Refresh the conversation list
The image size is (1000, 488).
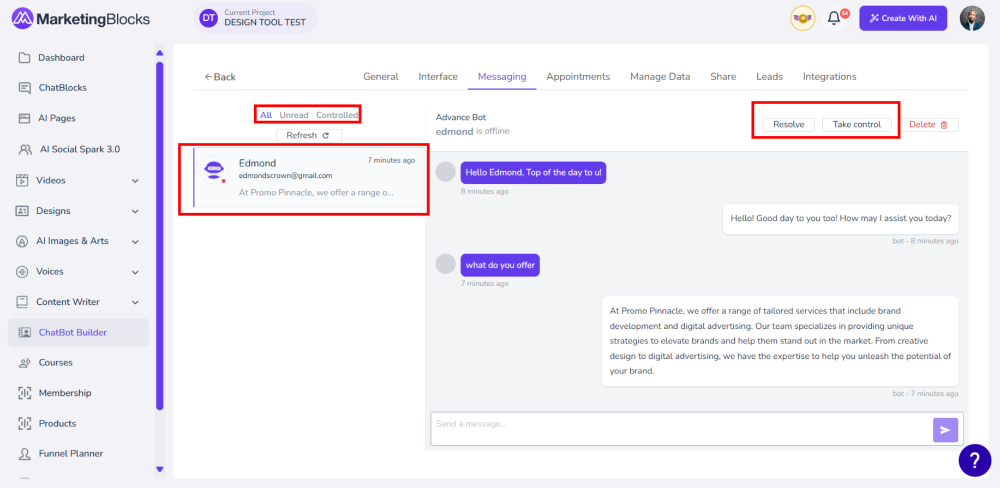point(309,135)
